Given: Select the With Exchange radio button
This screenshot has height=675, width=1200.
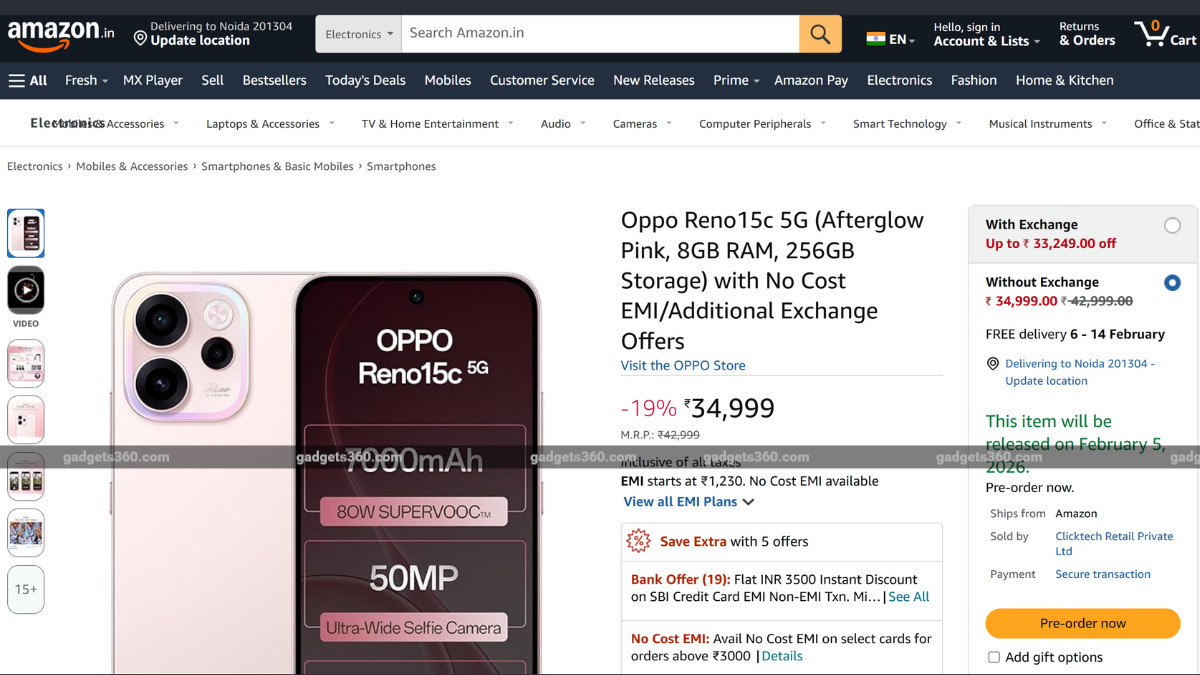Looking at the screenshot, I should click(1172, 227).
